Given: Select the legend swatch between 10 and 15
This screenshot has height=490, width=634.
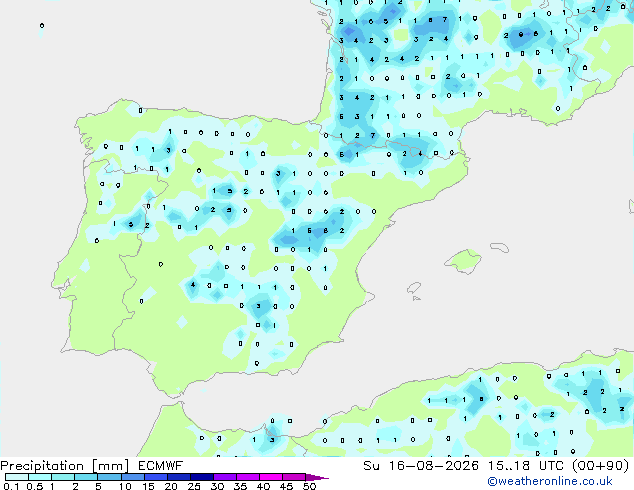Looking at the screenshot, I should [x=132, y=477].
